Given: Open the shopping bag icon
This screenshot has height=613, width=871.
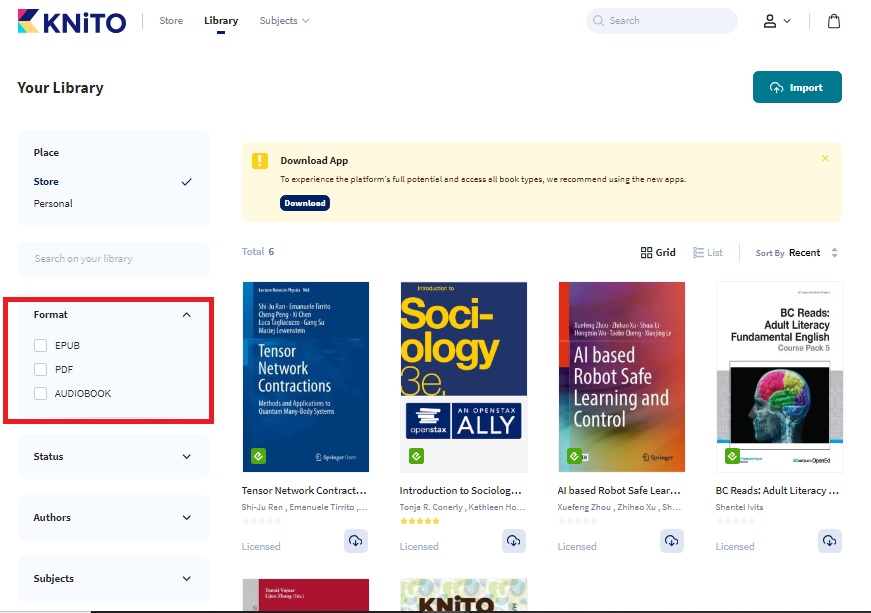Looking at the screenshot, I should pos(833,21).
